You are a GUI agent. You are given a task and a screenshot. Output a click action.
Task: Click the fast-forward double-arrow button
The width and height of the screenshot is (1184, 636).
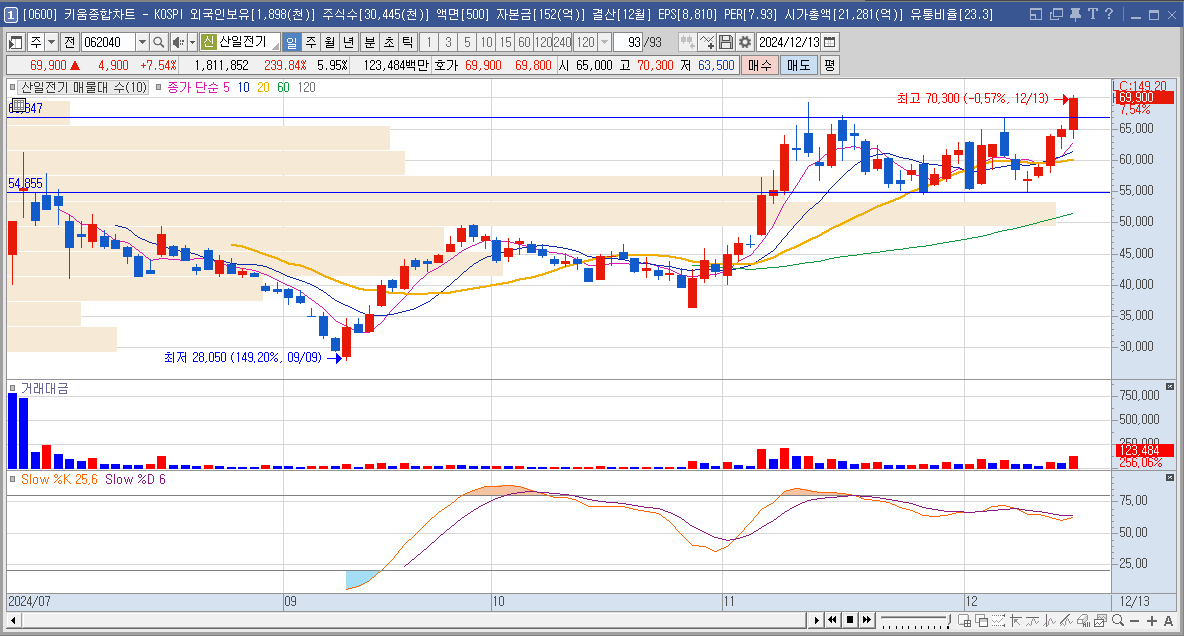tap(867, 620)
